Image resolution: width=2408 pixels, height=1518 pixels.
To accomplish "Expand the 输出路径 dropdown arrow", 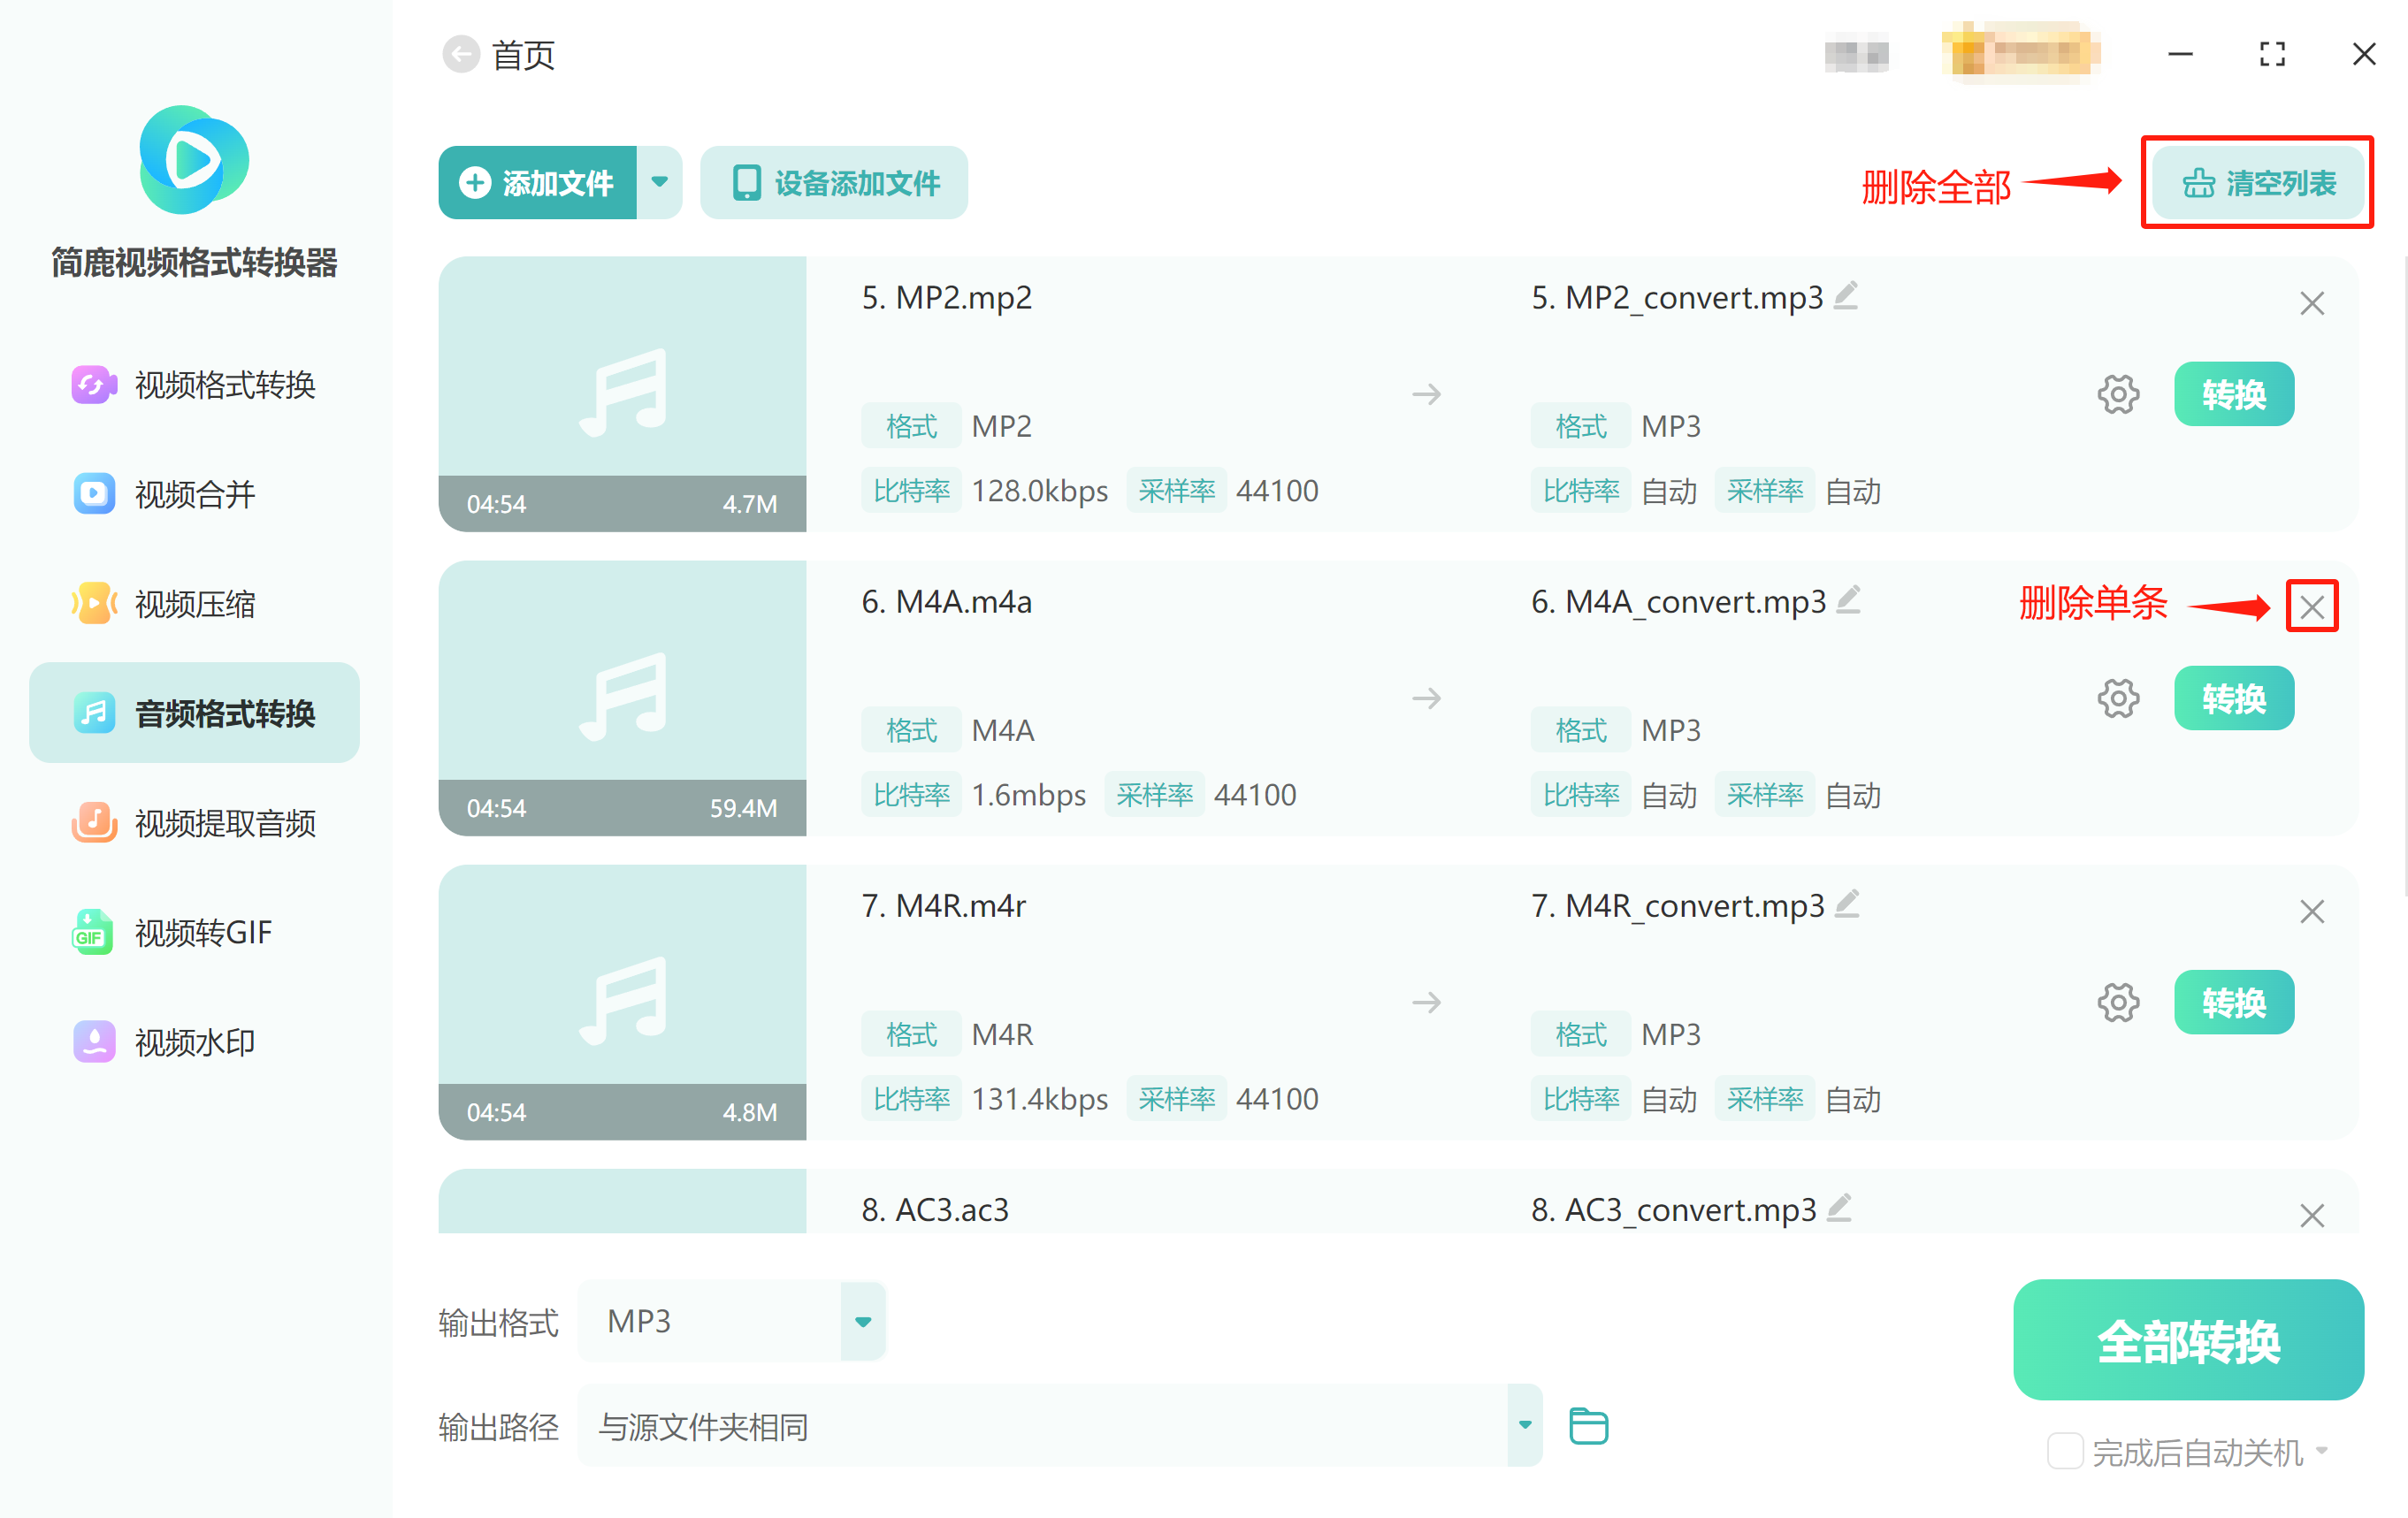I will [x=1524, y=1425].
